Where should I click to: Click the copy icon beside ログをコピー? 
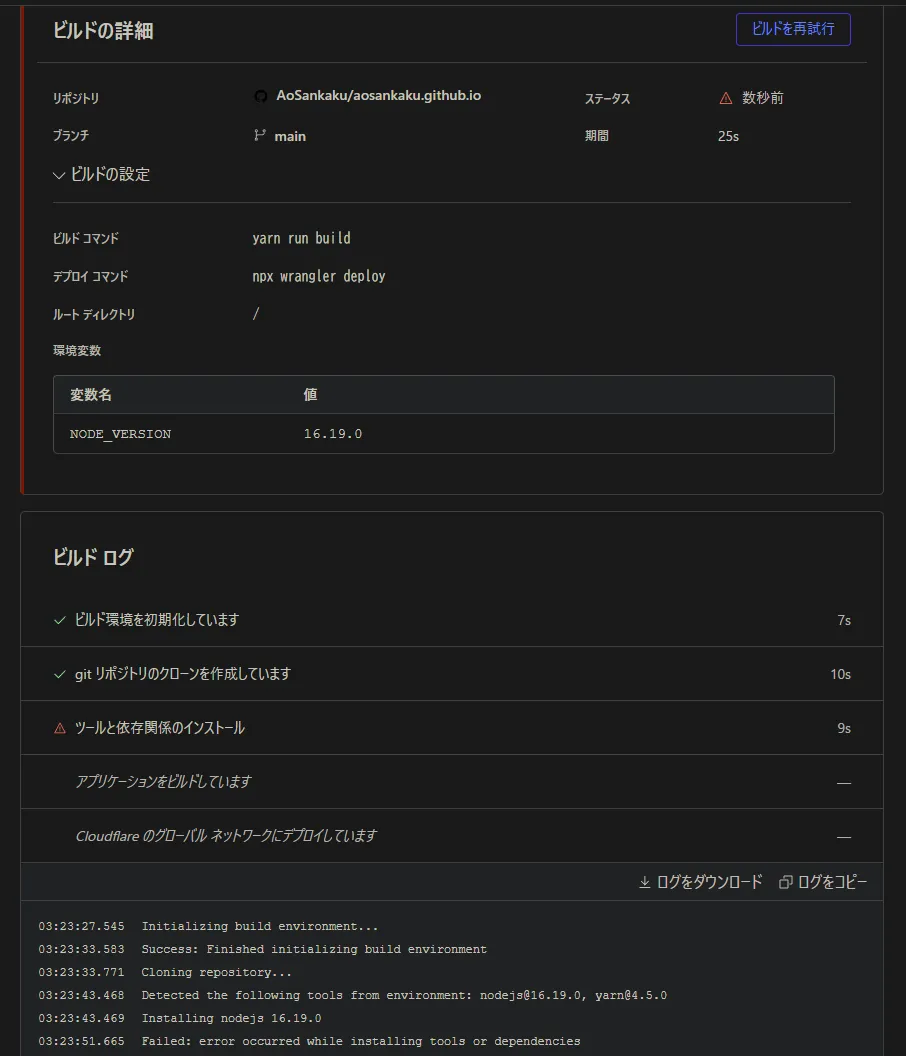coord(786,881)
